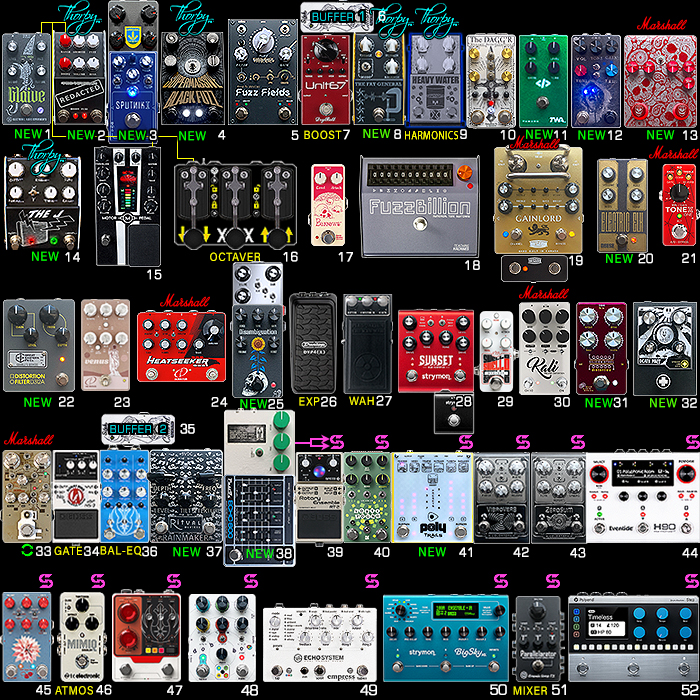
Task: Select the Fat General pedal numbered 8
Action: pos(379,79)
